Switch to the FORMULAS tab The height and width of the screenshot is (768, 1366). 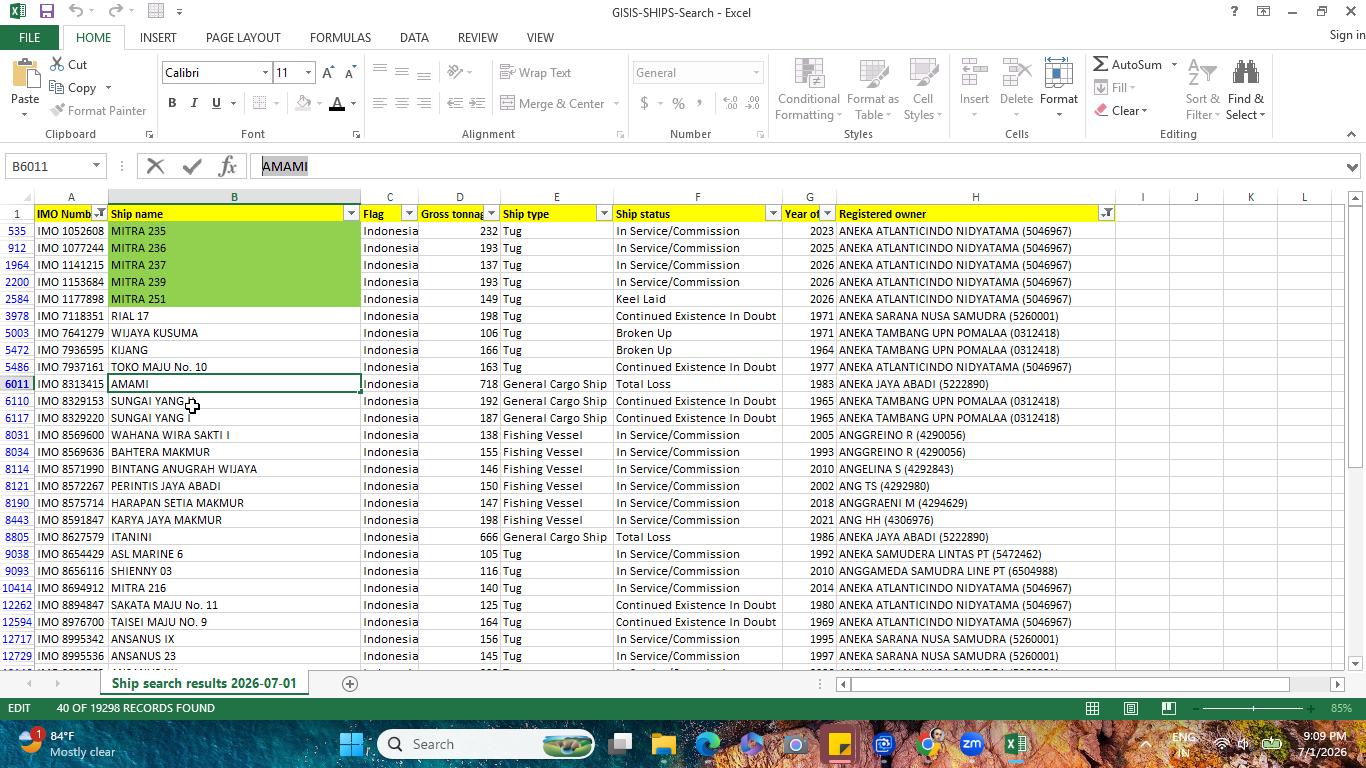coord(340,38)
